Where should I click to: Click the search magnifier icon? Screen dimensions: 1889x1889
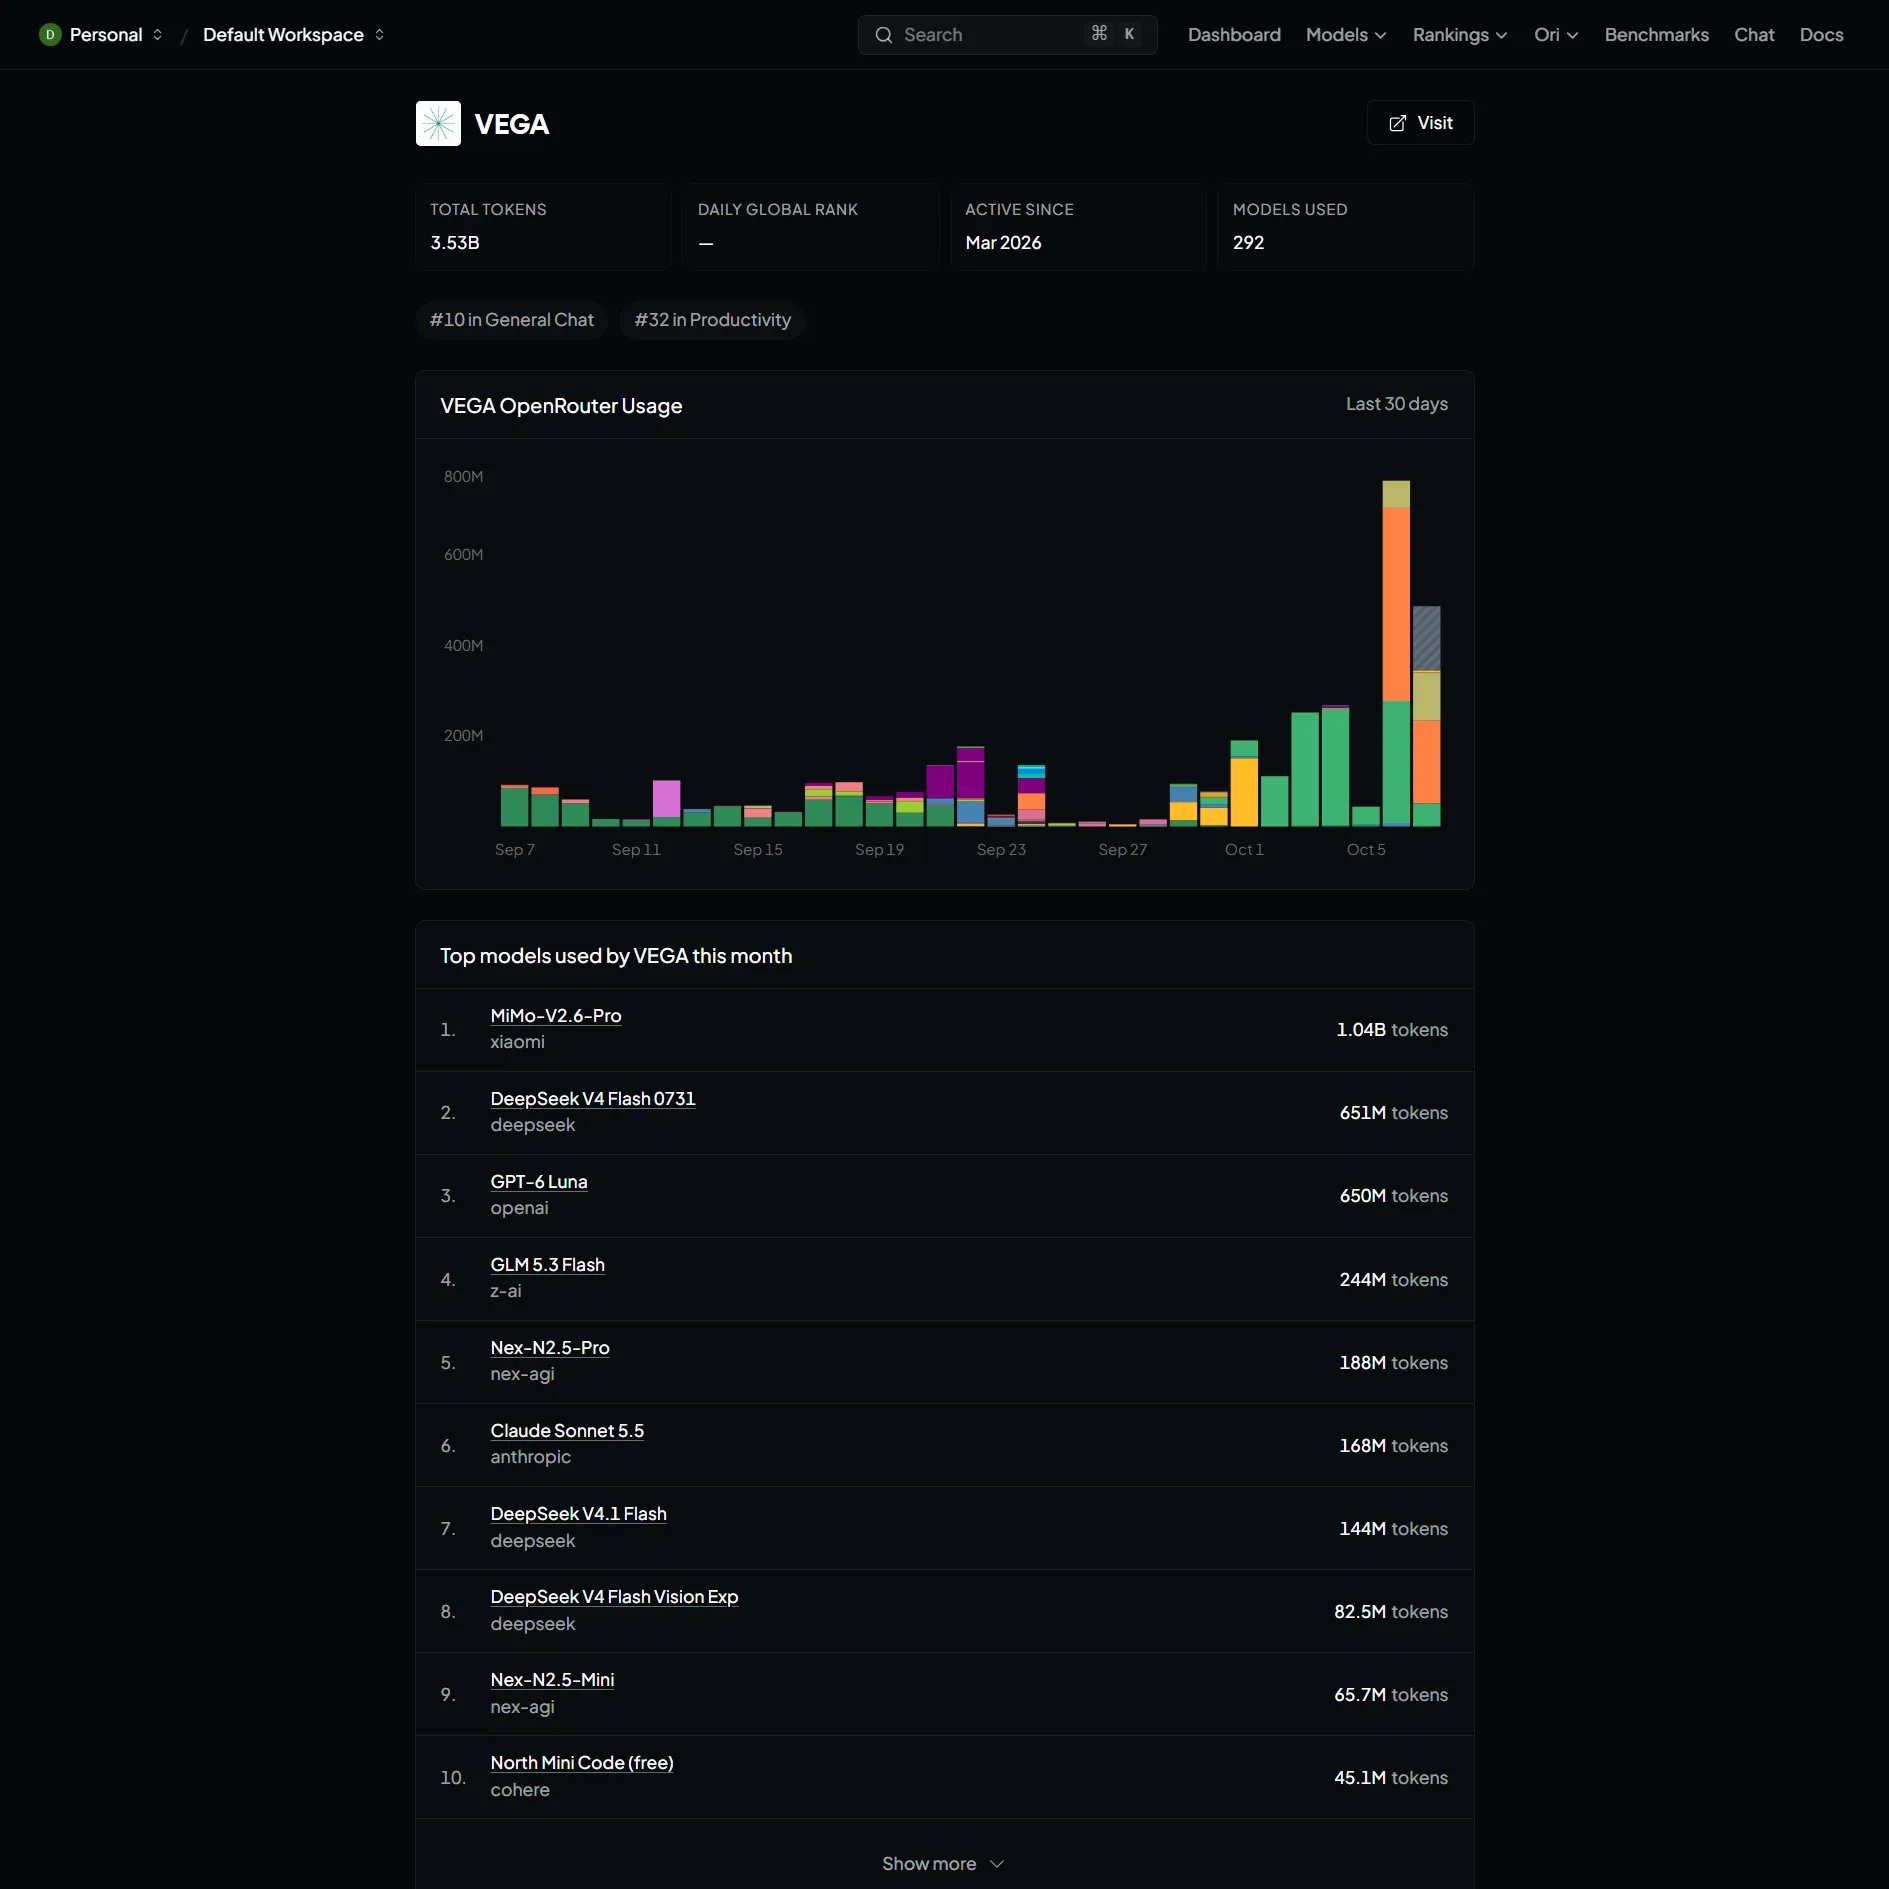[x=884, y=35]
